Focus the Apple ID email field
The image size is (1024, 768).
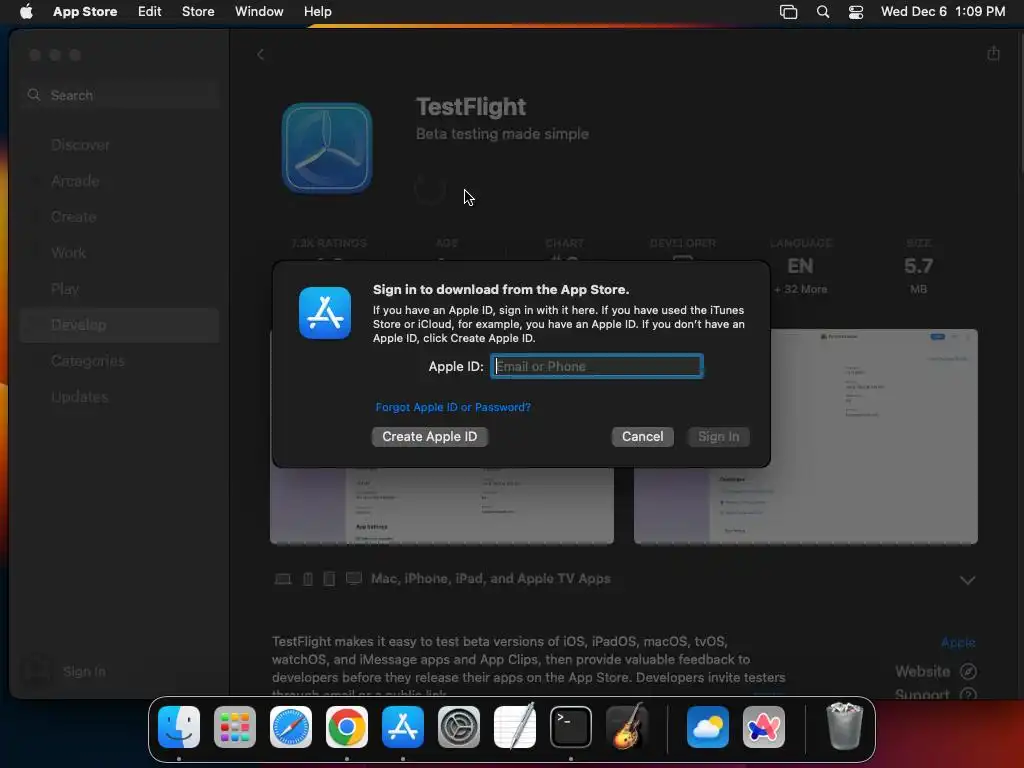(597, 366)
